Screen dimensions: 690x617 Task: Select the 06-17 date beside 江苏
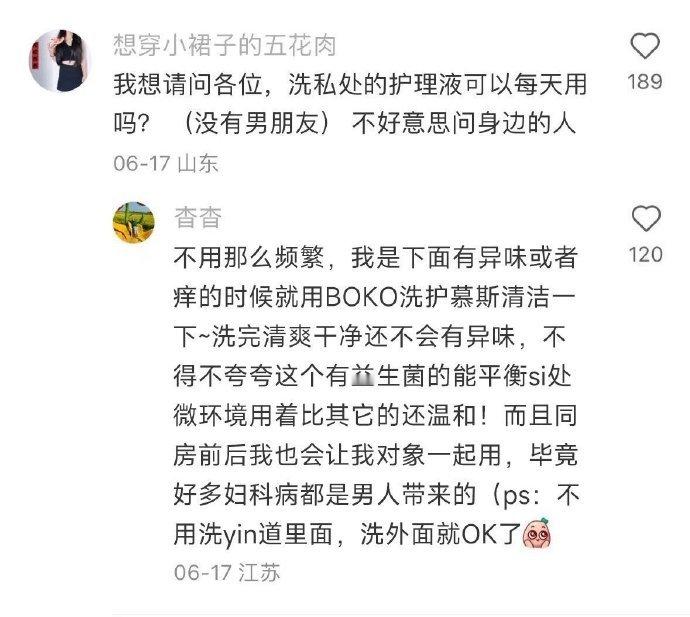point(203,573)
